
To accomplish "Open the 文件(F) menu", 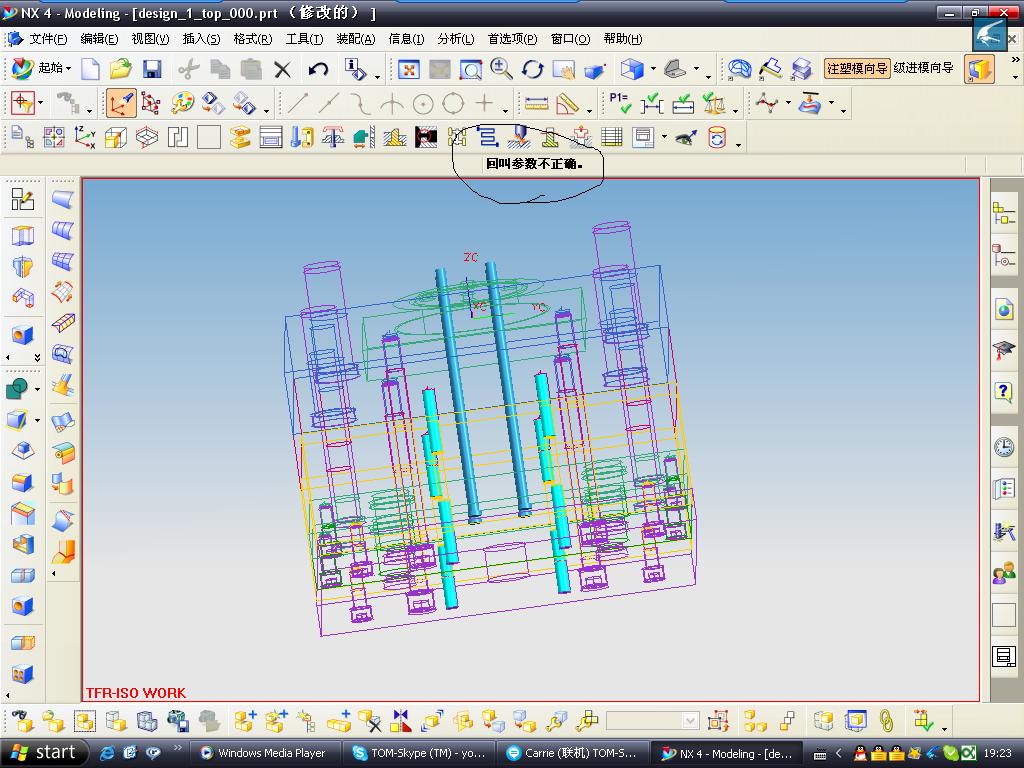I will click(x=47, y=39).
